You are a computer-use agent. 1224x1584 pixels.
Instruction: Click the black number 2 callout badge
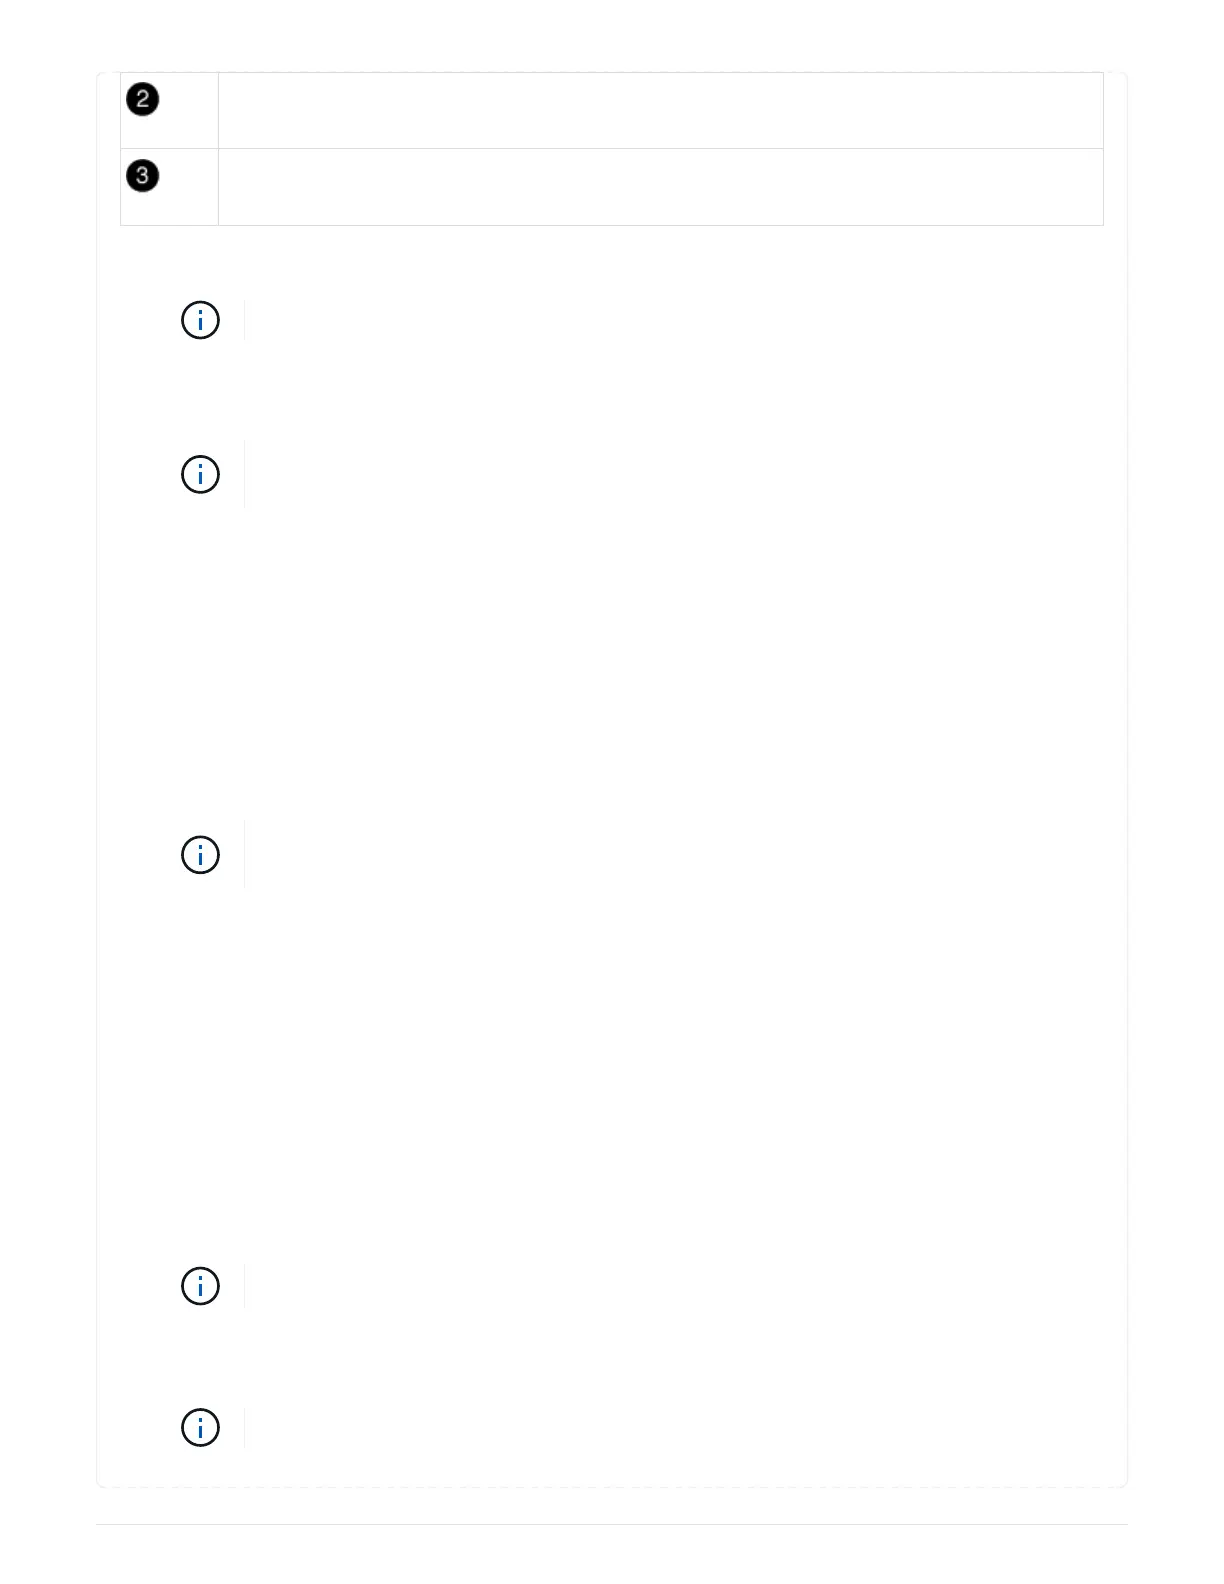click(x=143, y=100)
